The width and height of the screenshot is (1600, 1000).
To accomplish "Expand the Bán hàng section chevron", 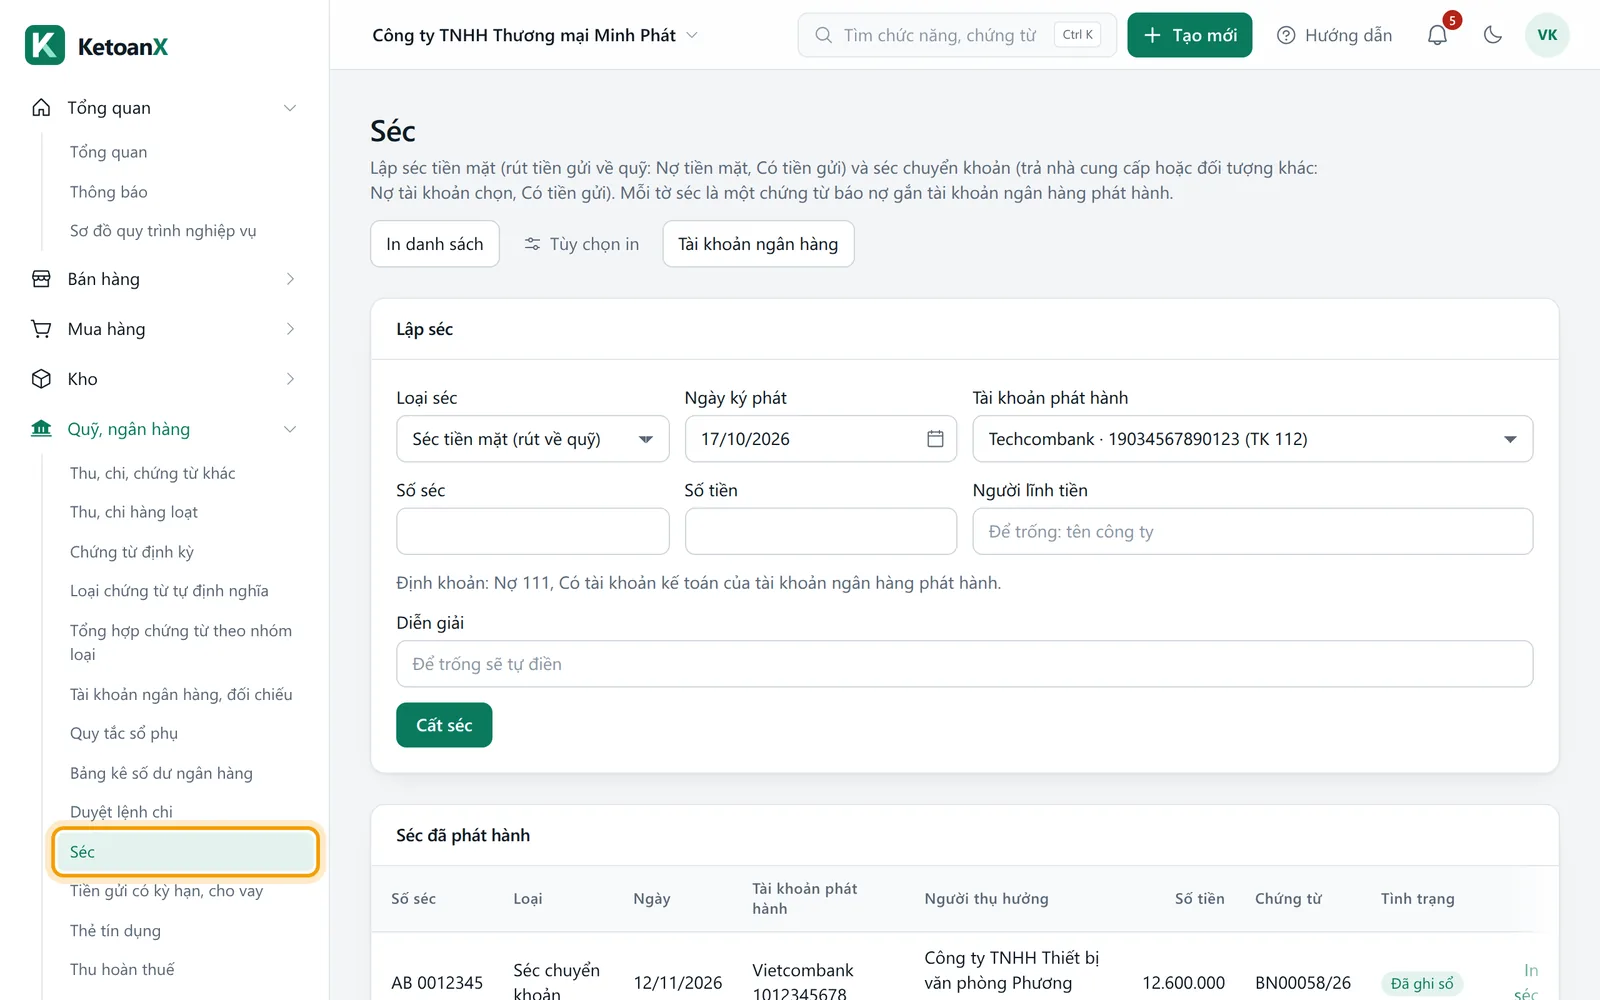I will point(290,279).
